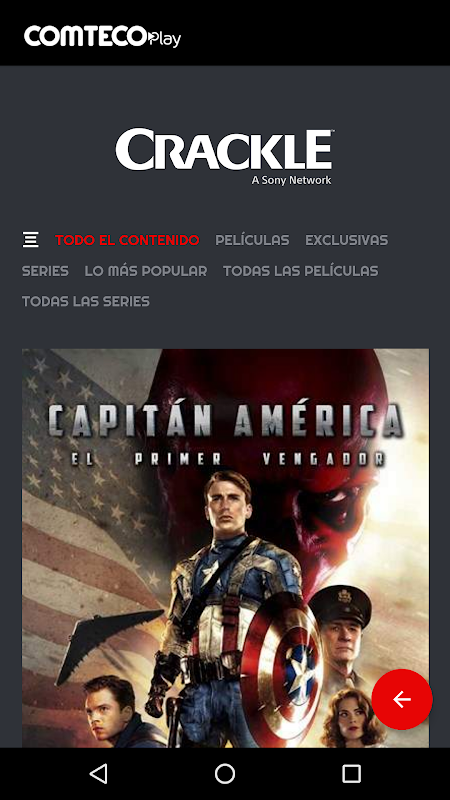Click the 'A Sony Network' tagline
This screenshot has height=800, width=450.
(x=291, y=180)
